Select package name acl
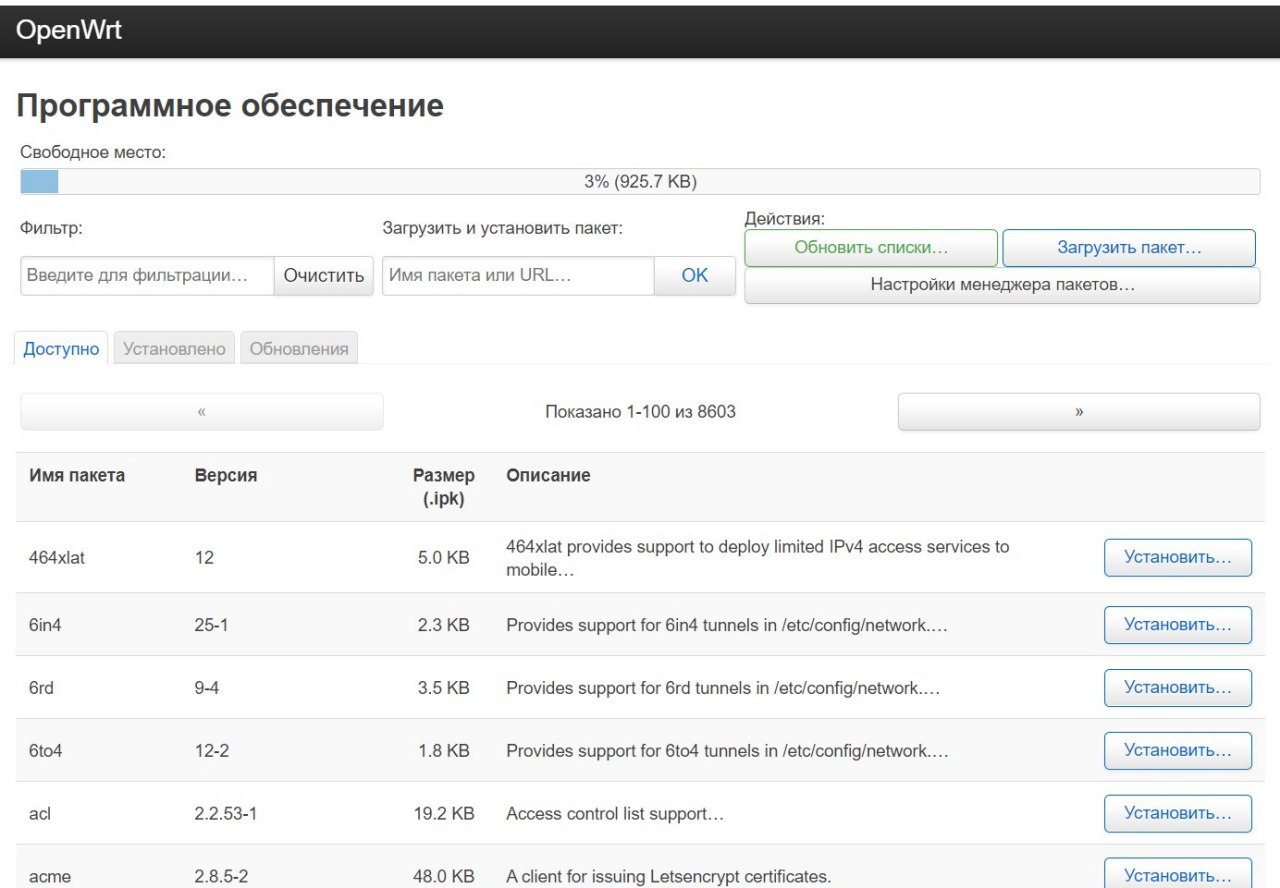Image resolution: width=1280 pixels, height=888 pixels. tap(40, 814)
